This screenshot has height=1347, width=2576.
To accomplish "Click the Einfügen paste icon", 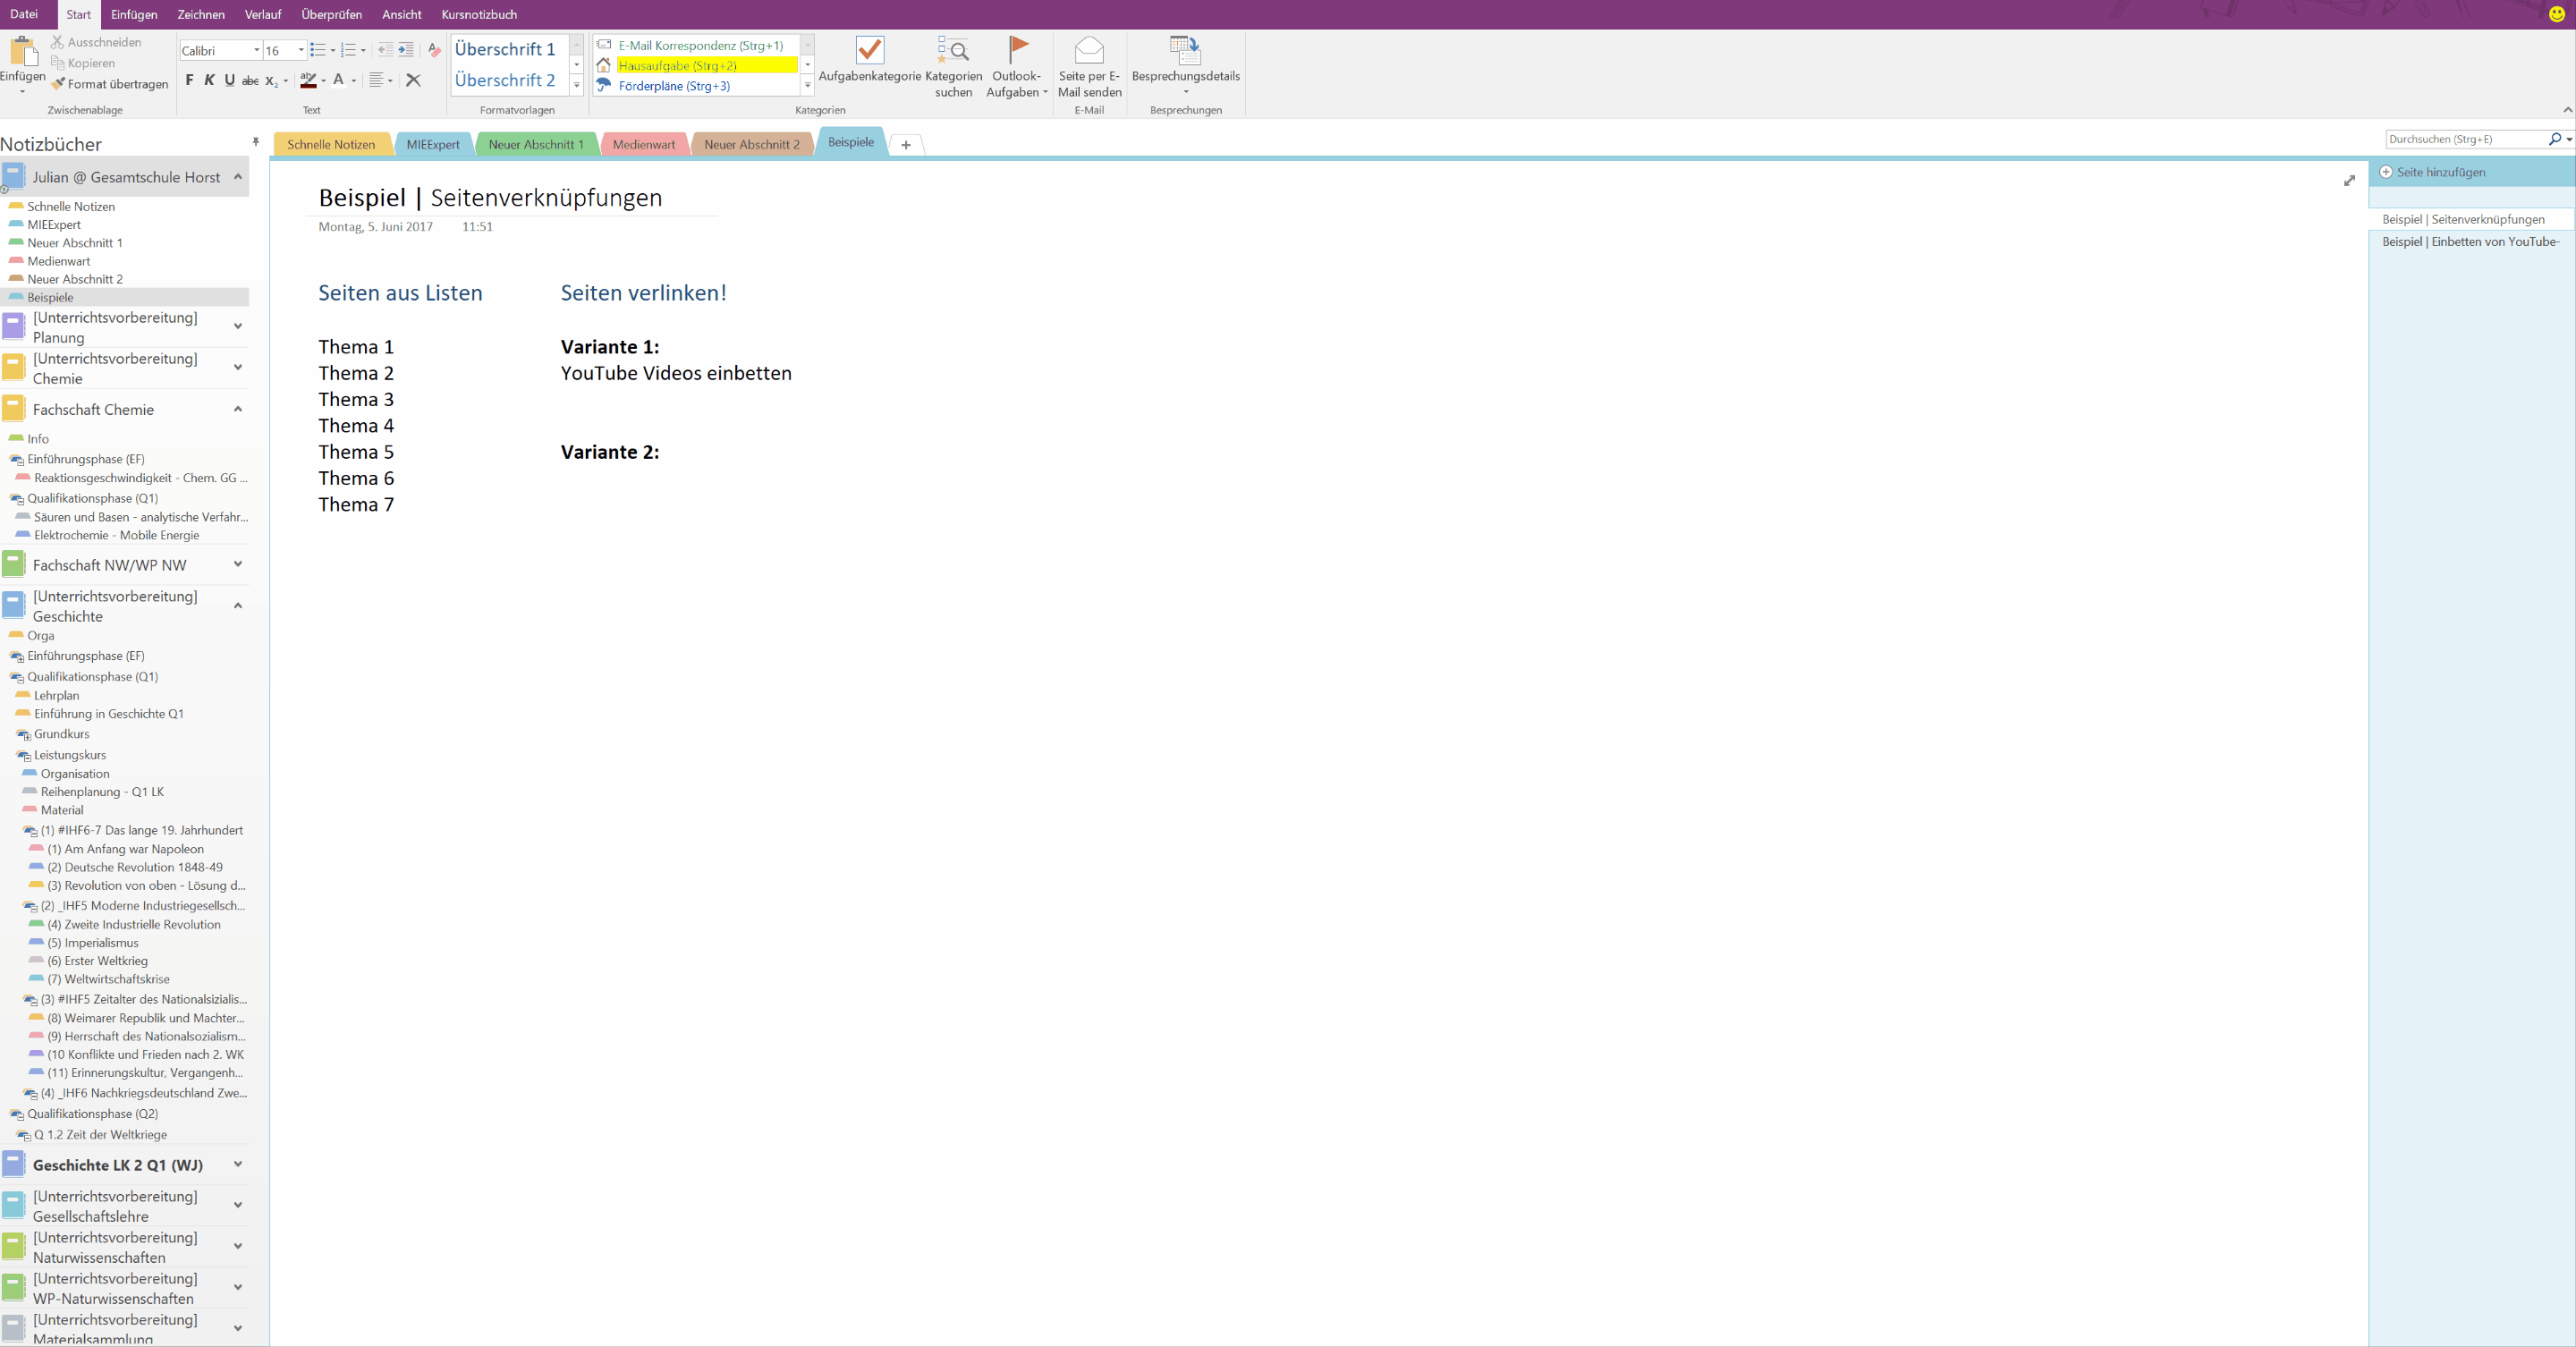I will point(22,50).
